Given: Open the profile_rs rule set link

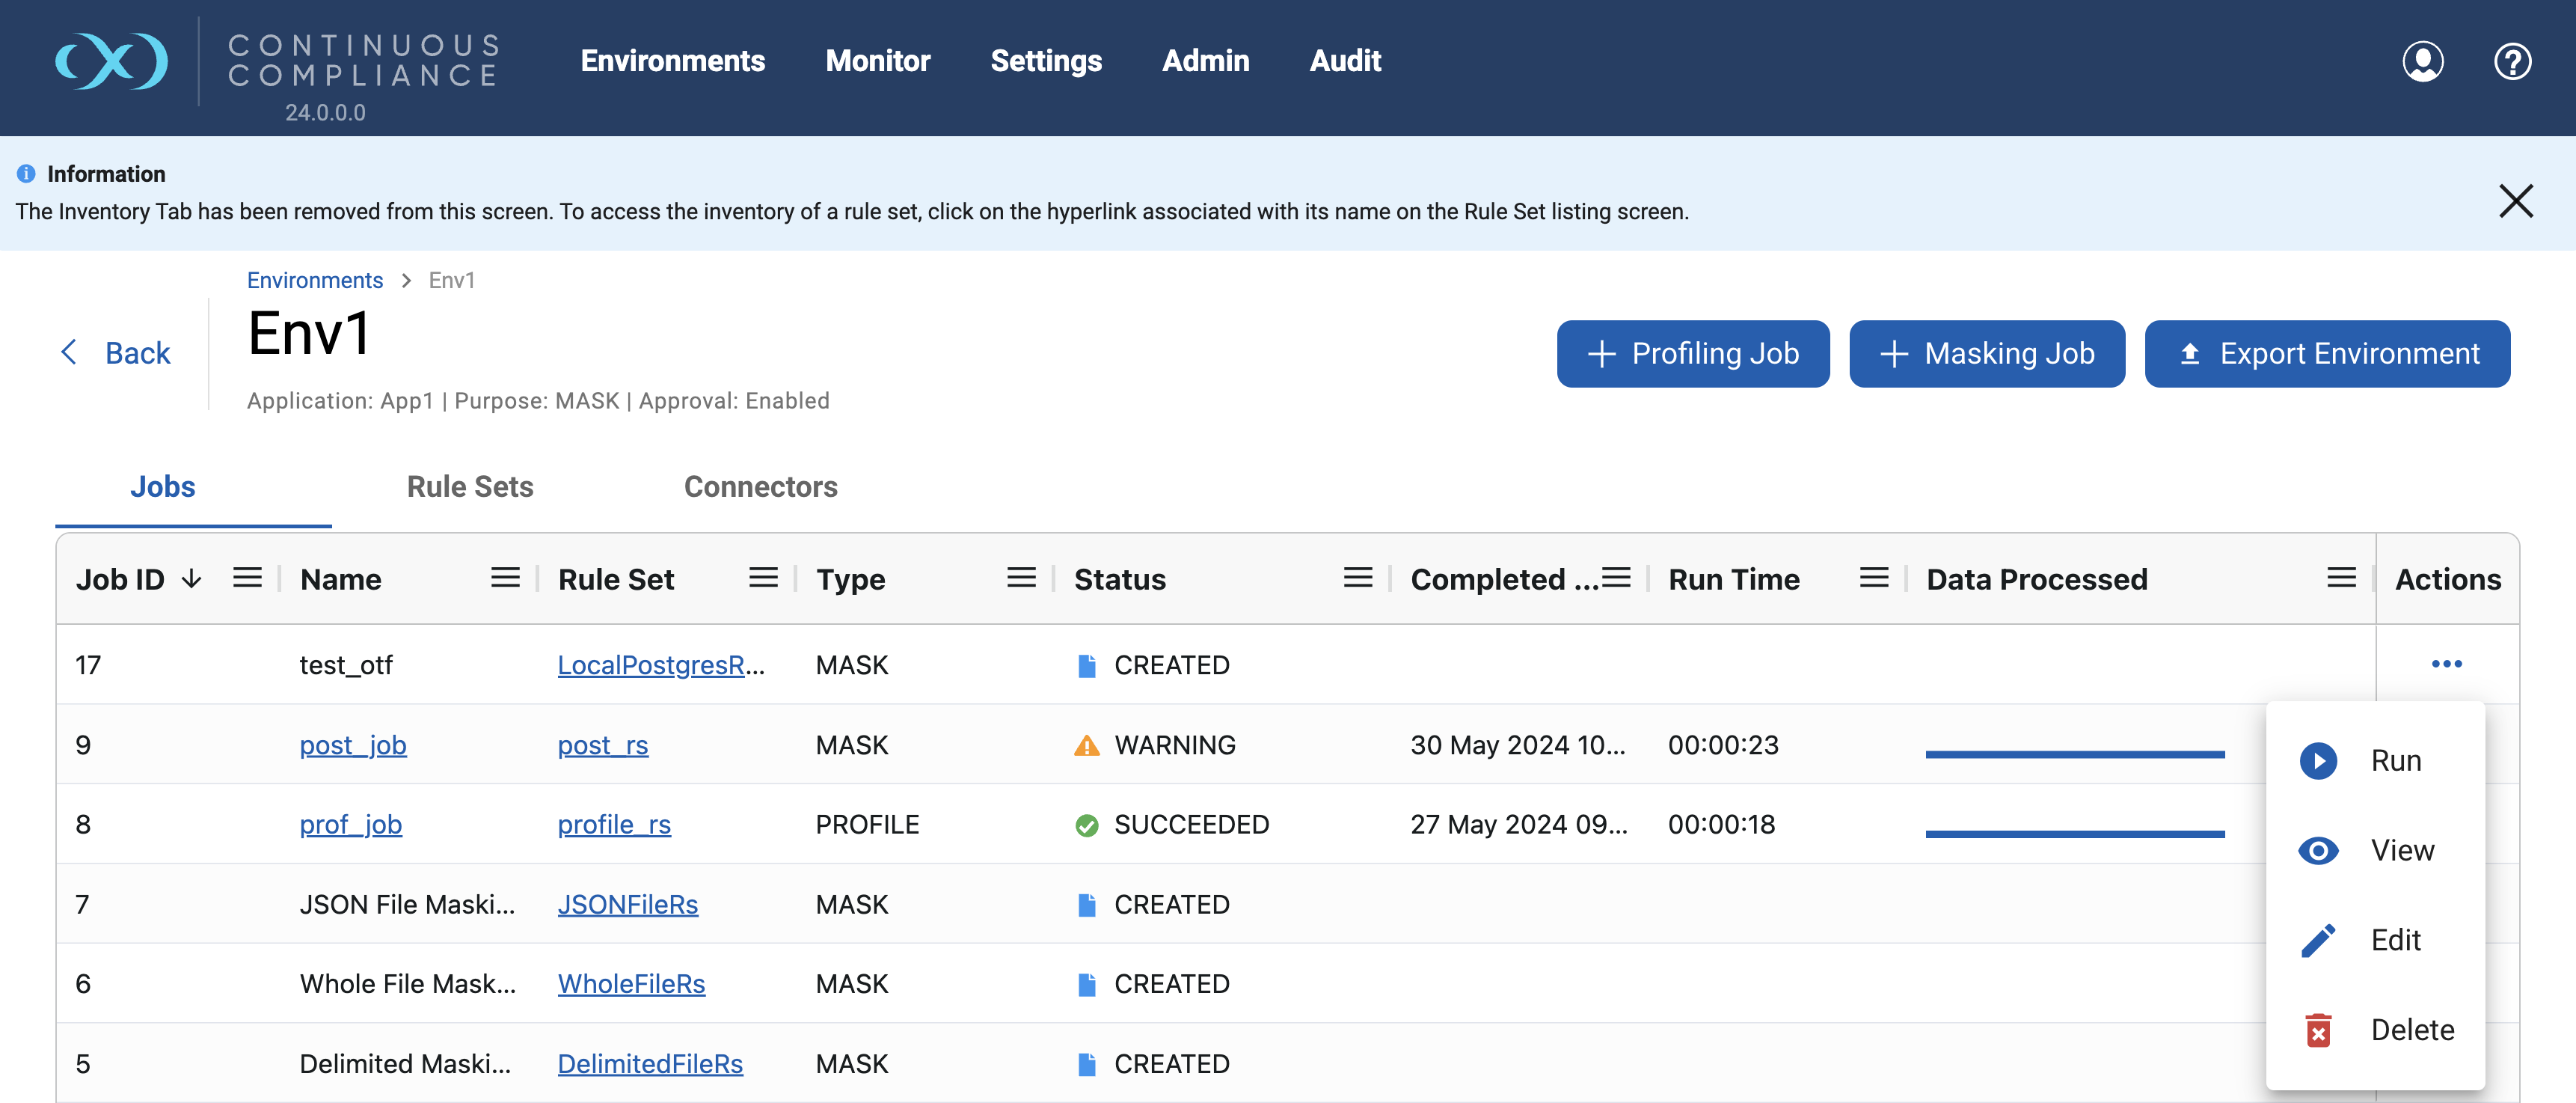Looking at the screenshot, I should (x=614, y=824).
